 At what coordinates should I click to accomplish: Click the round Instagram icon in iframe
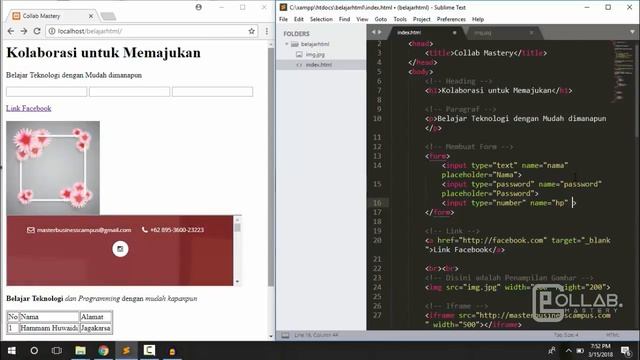coord(120,249)
